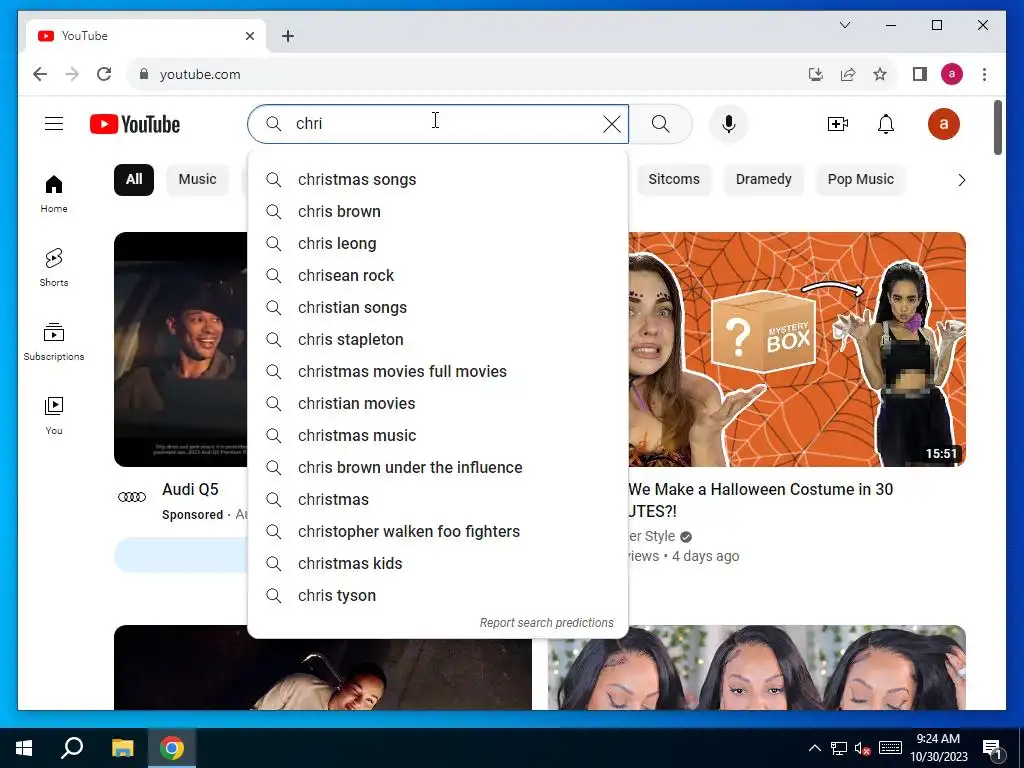Close the YouTube browser tab
1024x768 pixels.
tap(249, 36)
